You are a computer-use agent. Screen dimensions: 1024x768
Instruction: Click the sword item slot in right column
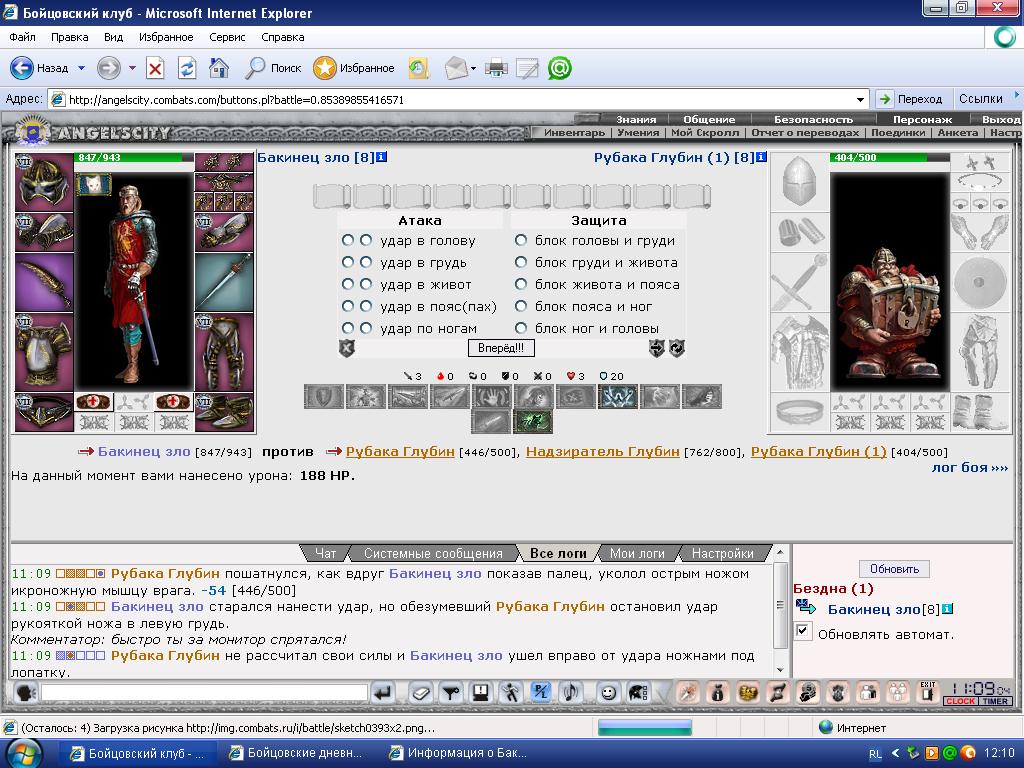pyautogui.click(x=224, y=282)
